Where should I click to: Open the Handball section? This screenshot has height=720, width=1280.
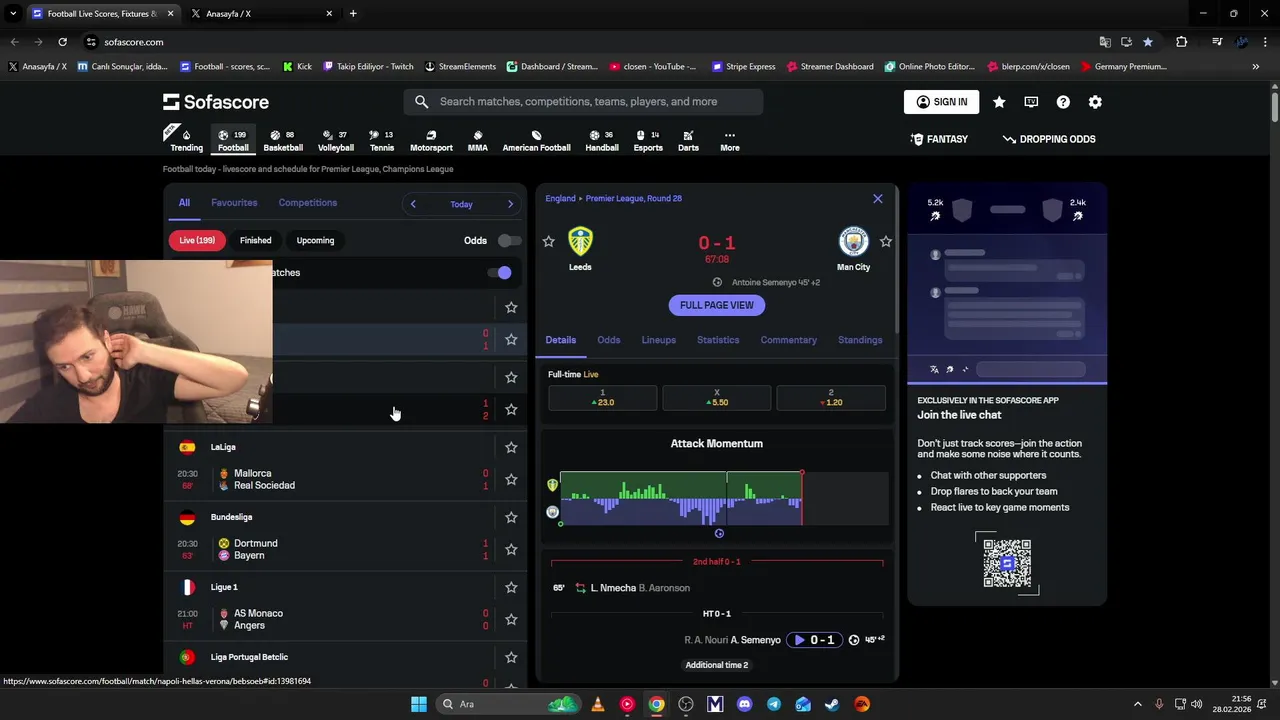(x=602, y=140)
